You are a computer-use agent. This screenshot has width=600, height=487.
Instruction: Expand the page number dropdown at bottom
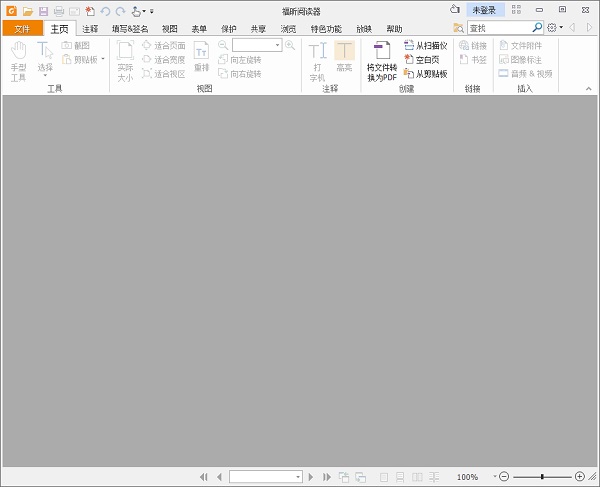297,477
